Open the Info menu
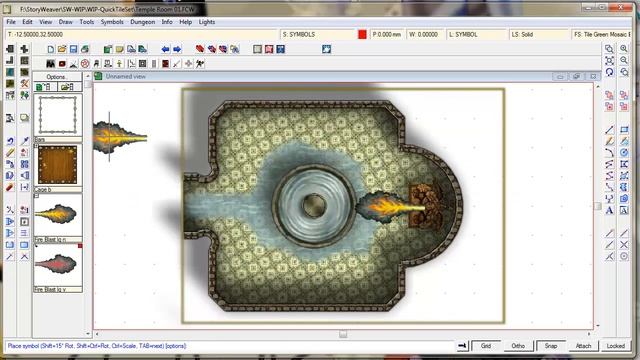The height and width of the screenshot is (360, 640). point(167,22)
